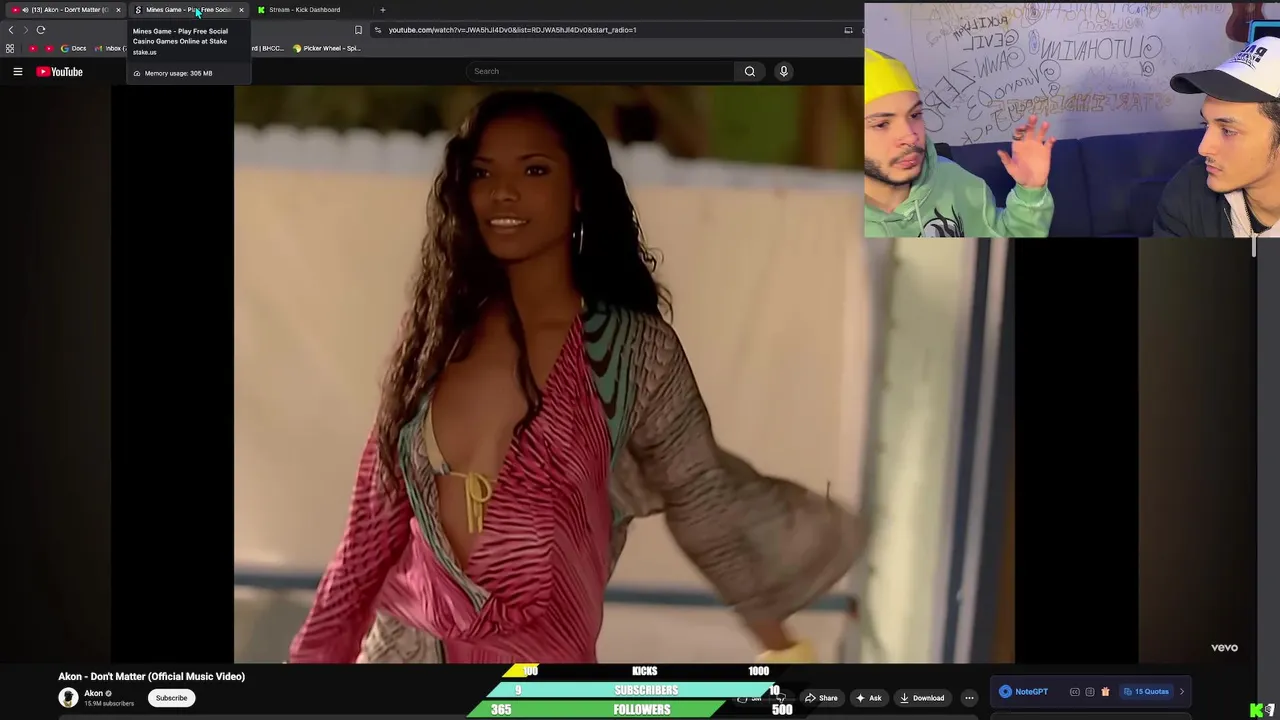Open the Gmail Inbox bookmark
This screenshot has height=720, width=1280.
(109, 48)
